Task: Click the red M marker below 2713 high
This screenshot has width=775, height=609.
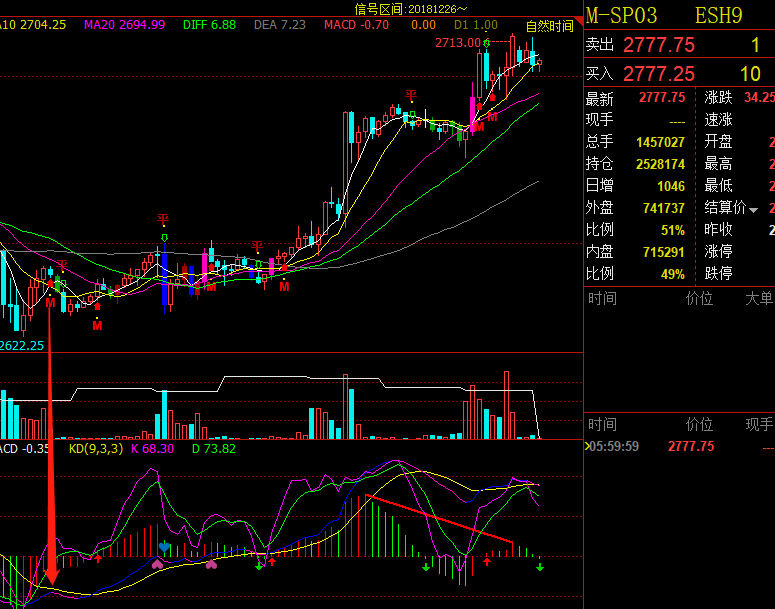Action: click(492, 117)
